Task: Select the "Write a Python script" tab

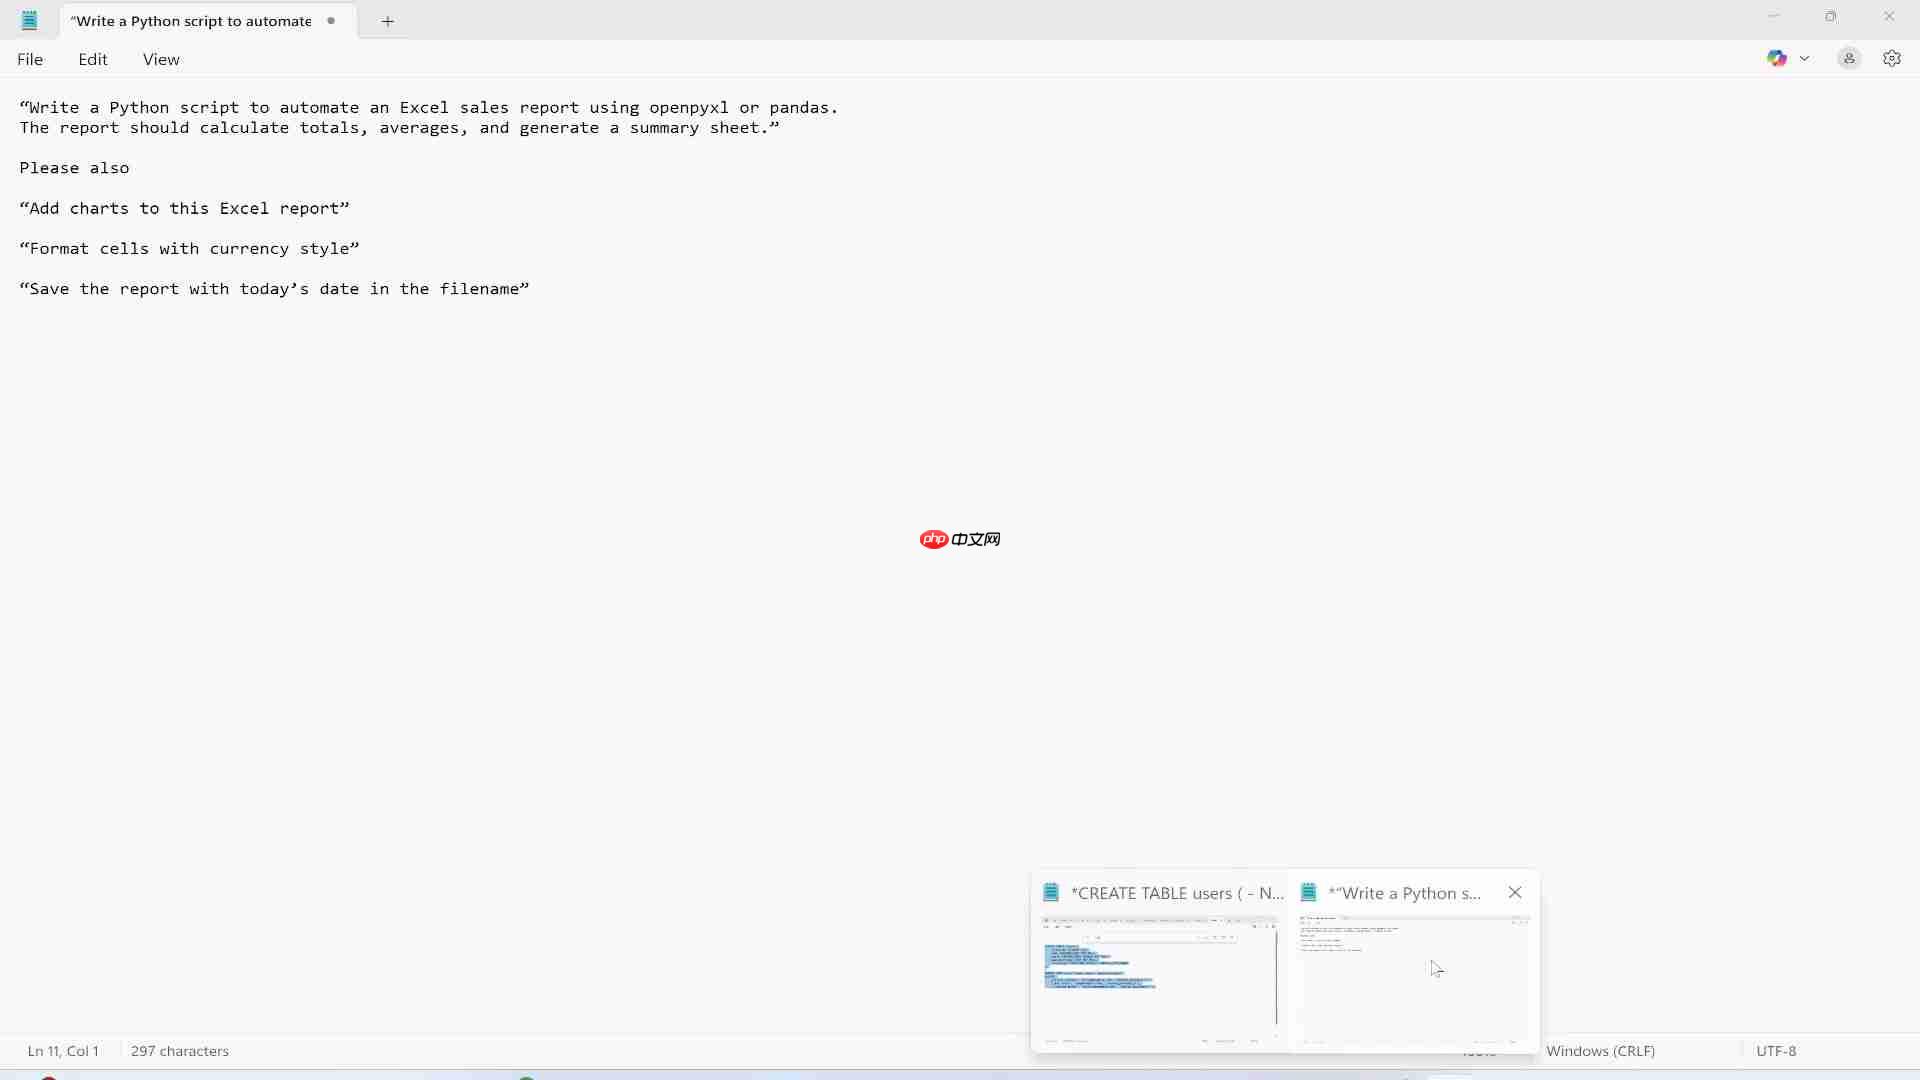Action: [x=191, y=21]
